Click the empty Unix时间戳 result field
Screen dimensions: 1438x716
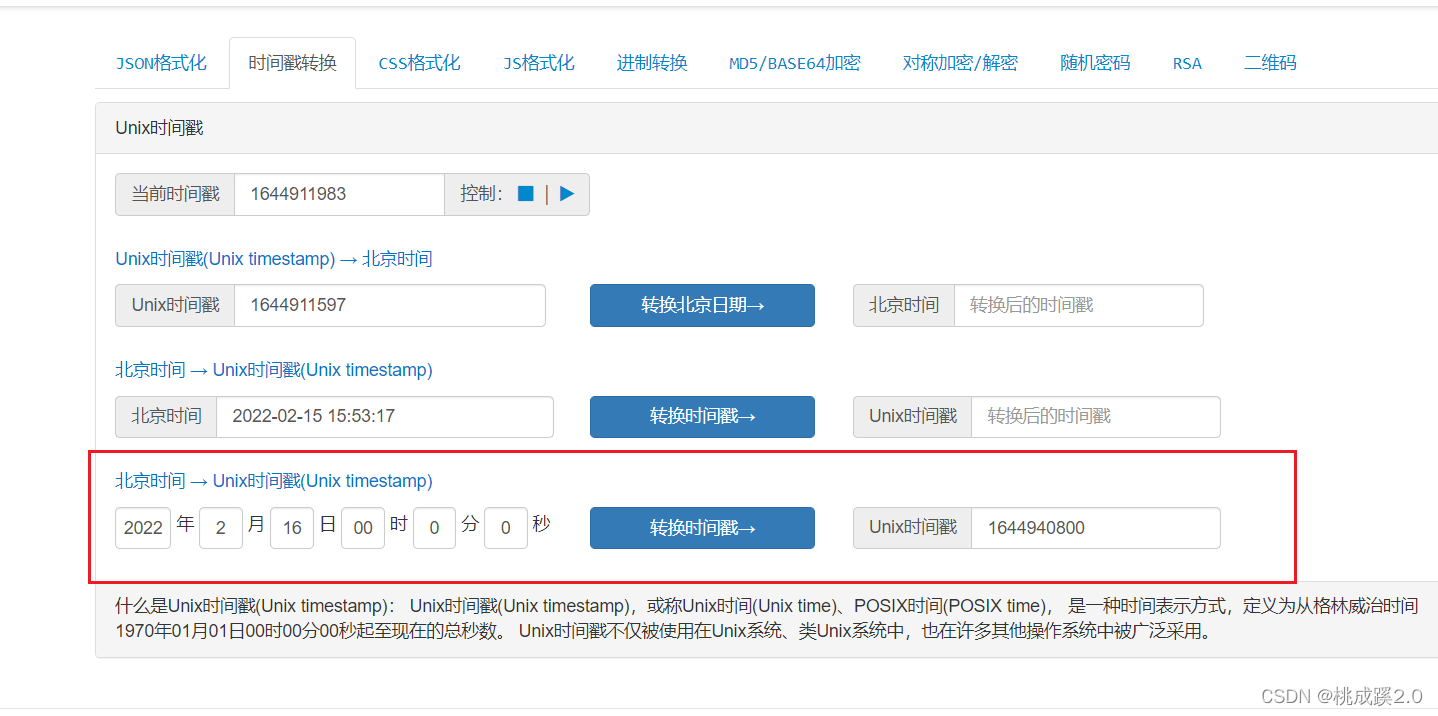[1096, 416]
